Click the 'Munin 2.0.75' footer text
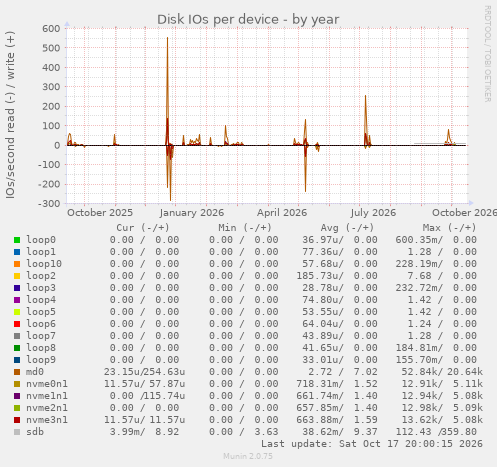This screenshot has width=497, height=467. [x=248, y=456]
